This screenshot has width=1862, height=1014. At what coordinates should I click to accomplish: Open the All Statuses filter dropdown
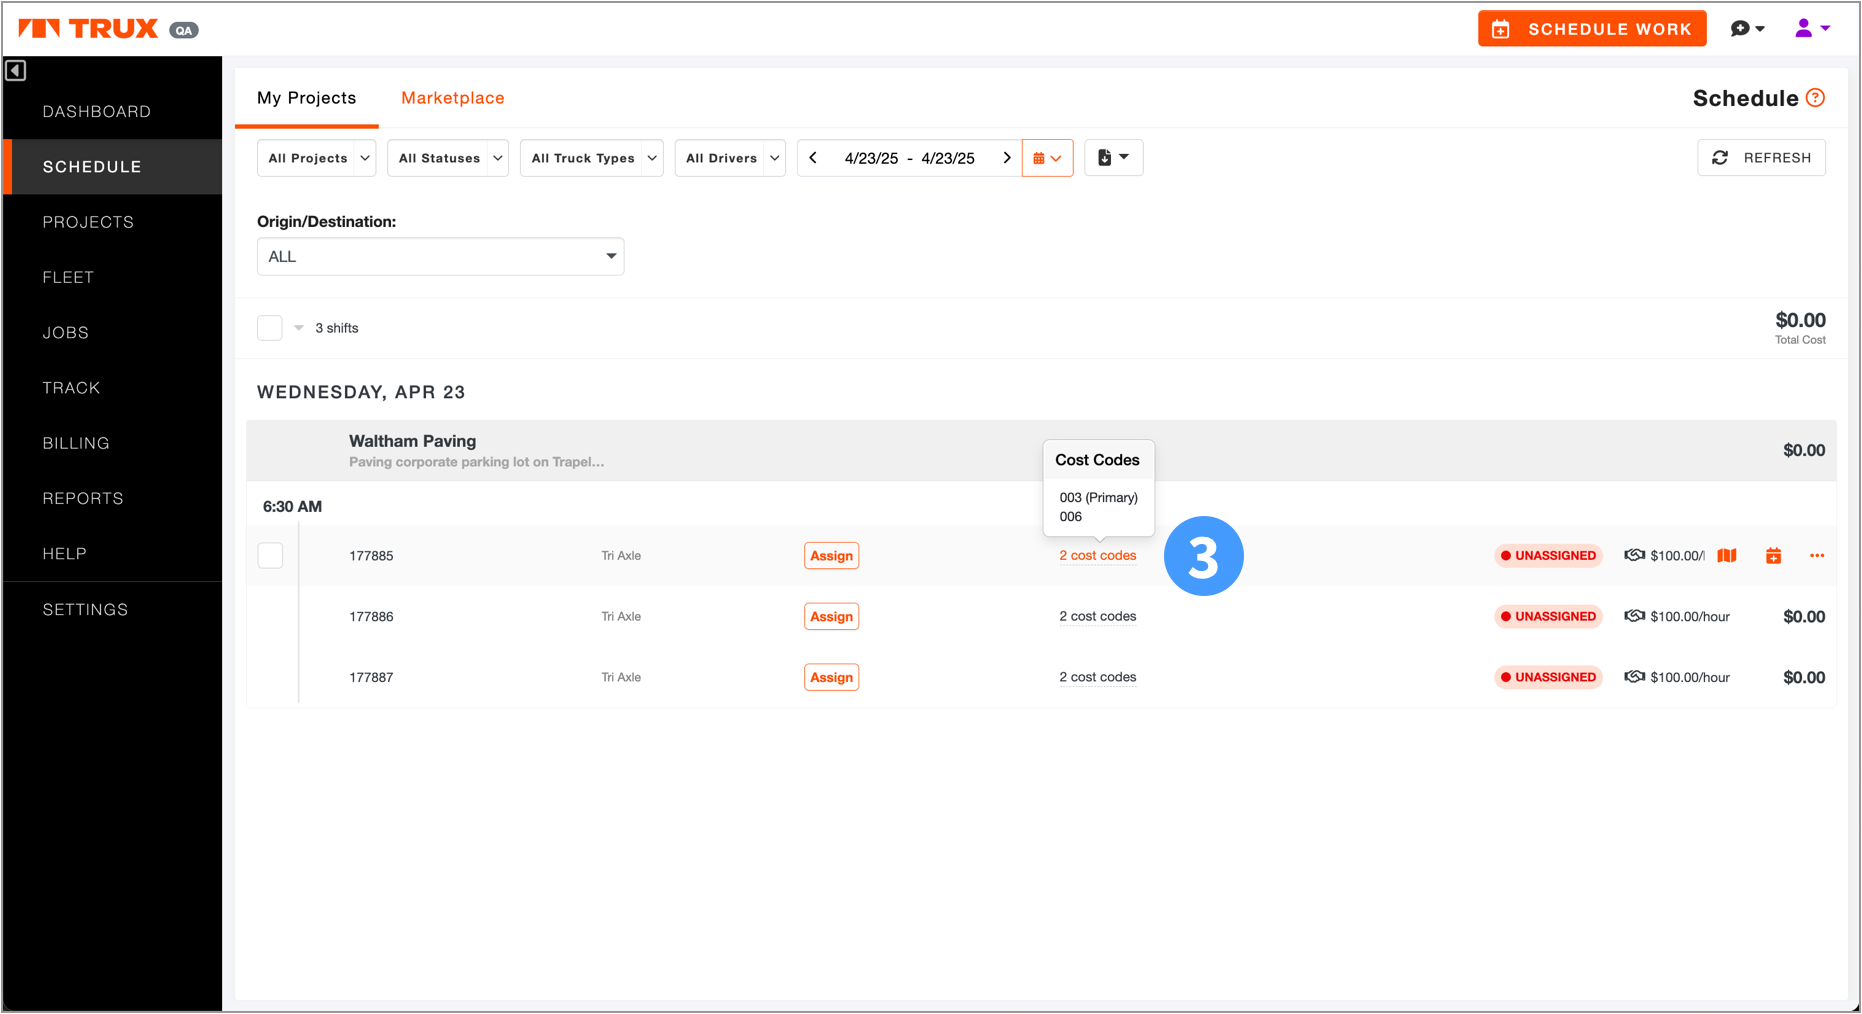pos(447,158)
